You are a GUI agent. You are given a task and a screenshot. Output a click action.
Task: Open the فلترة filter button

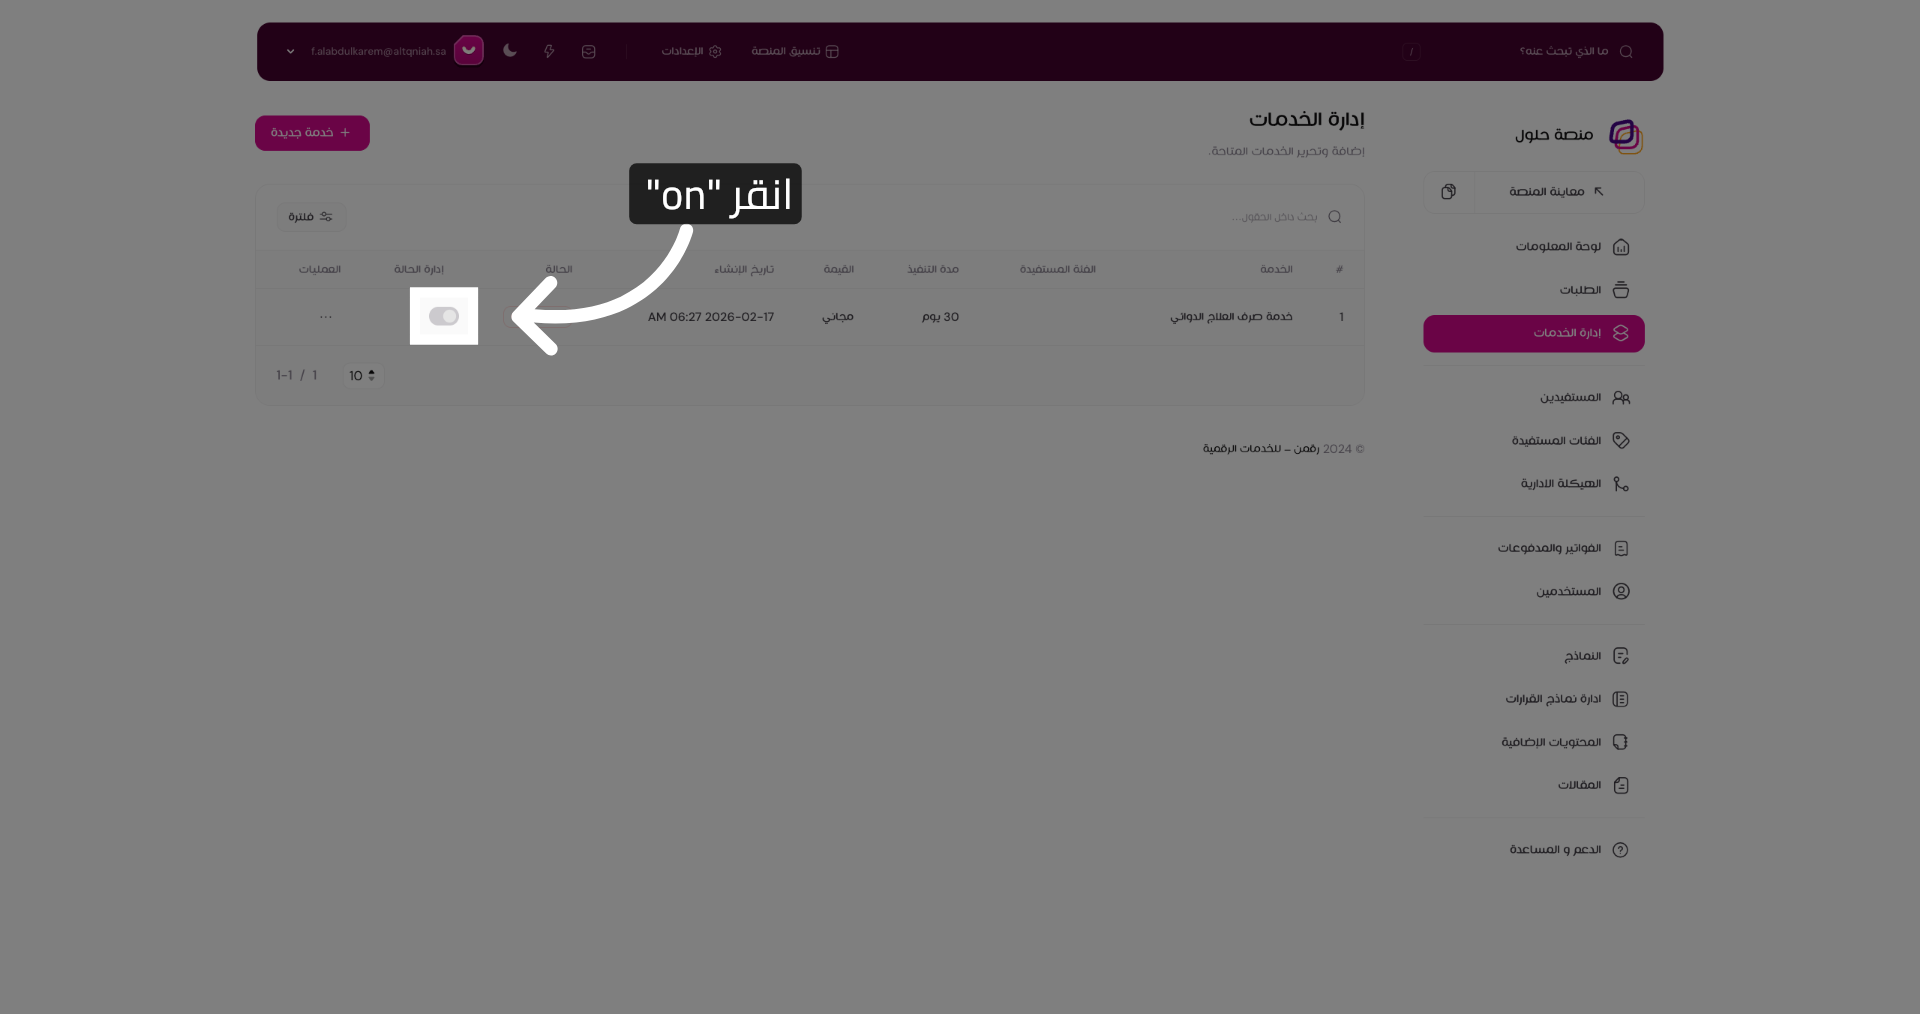pyautogui.click(x=311, y=217)
